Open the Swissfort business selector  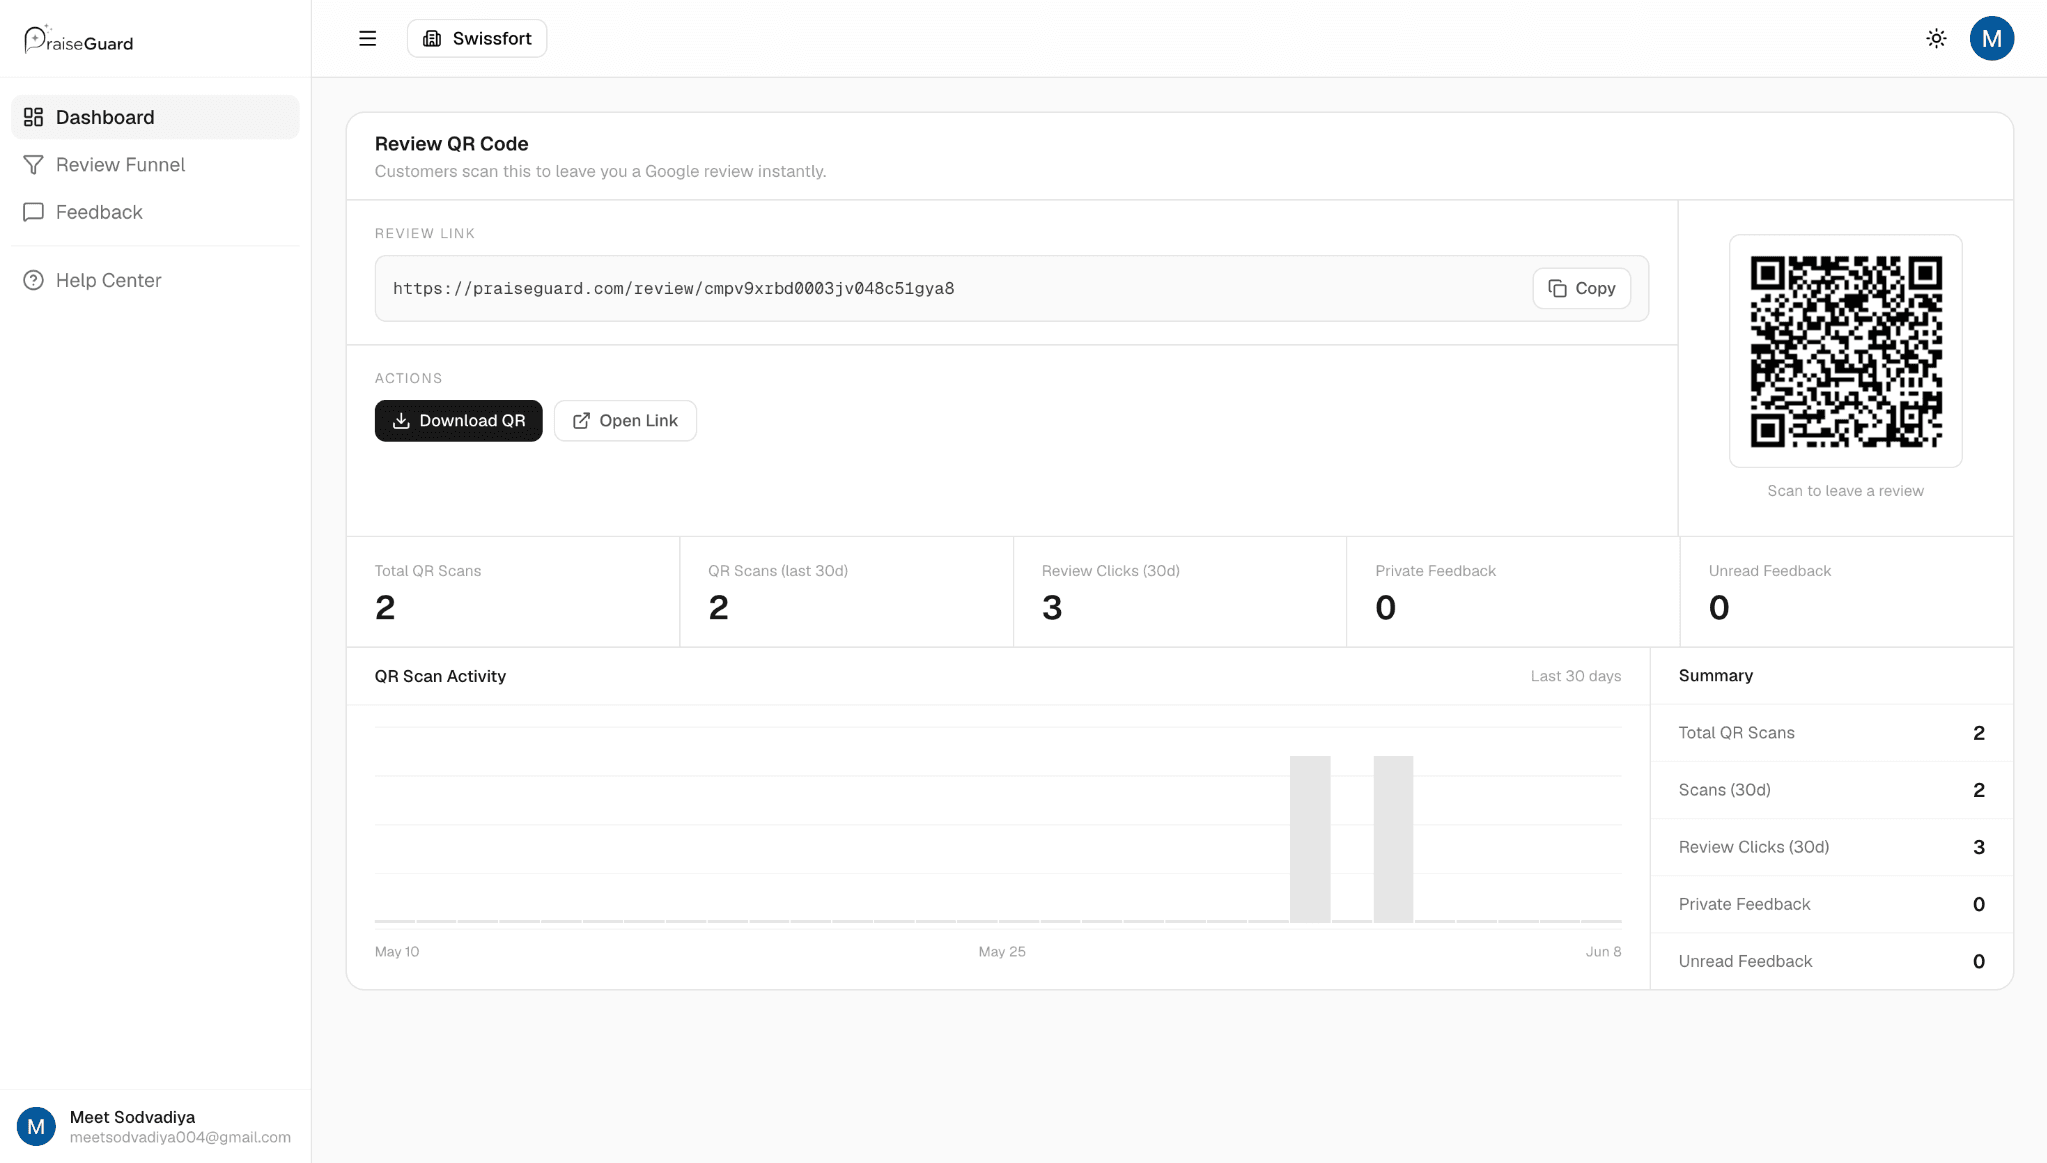pos(477,38)
